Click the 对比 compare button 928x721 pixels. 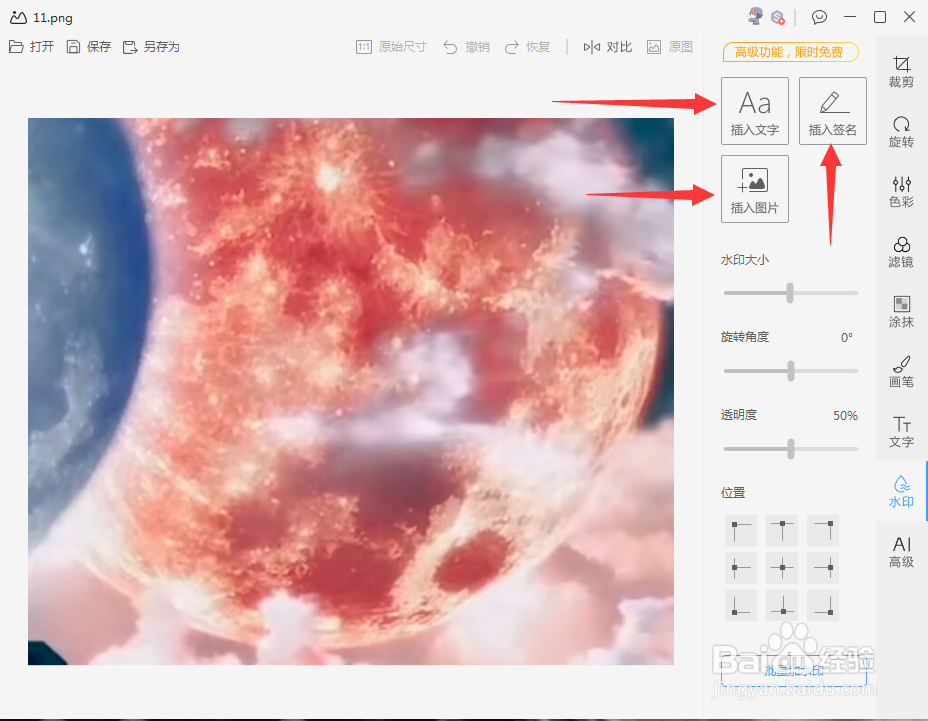coord(608,47)
